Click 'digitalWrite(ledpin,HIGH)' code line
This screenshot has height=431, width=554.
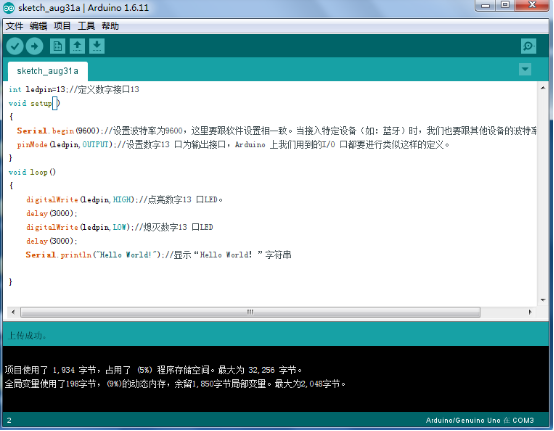(x=124, y=200)
